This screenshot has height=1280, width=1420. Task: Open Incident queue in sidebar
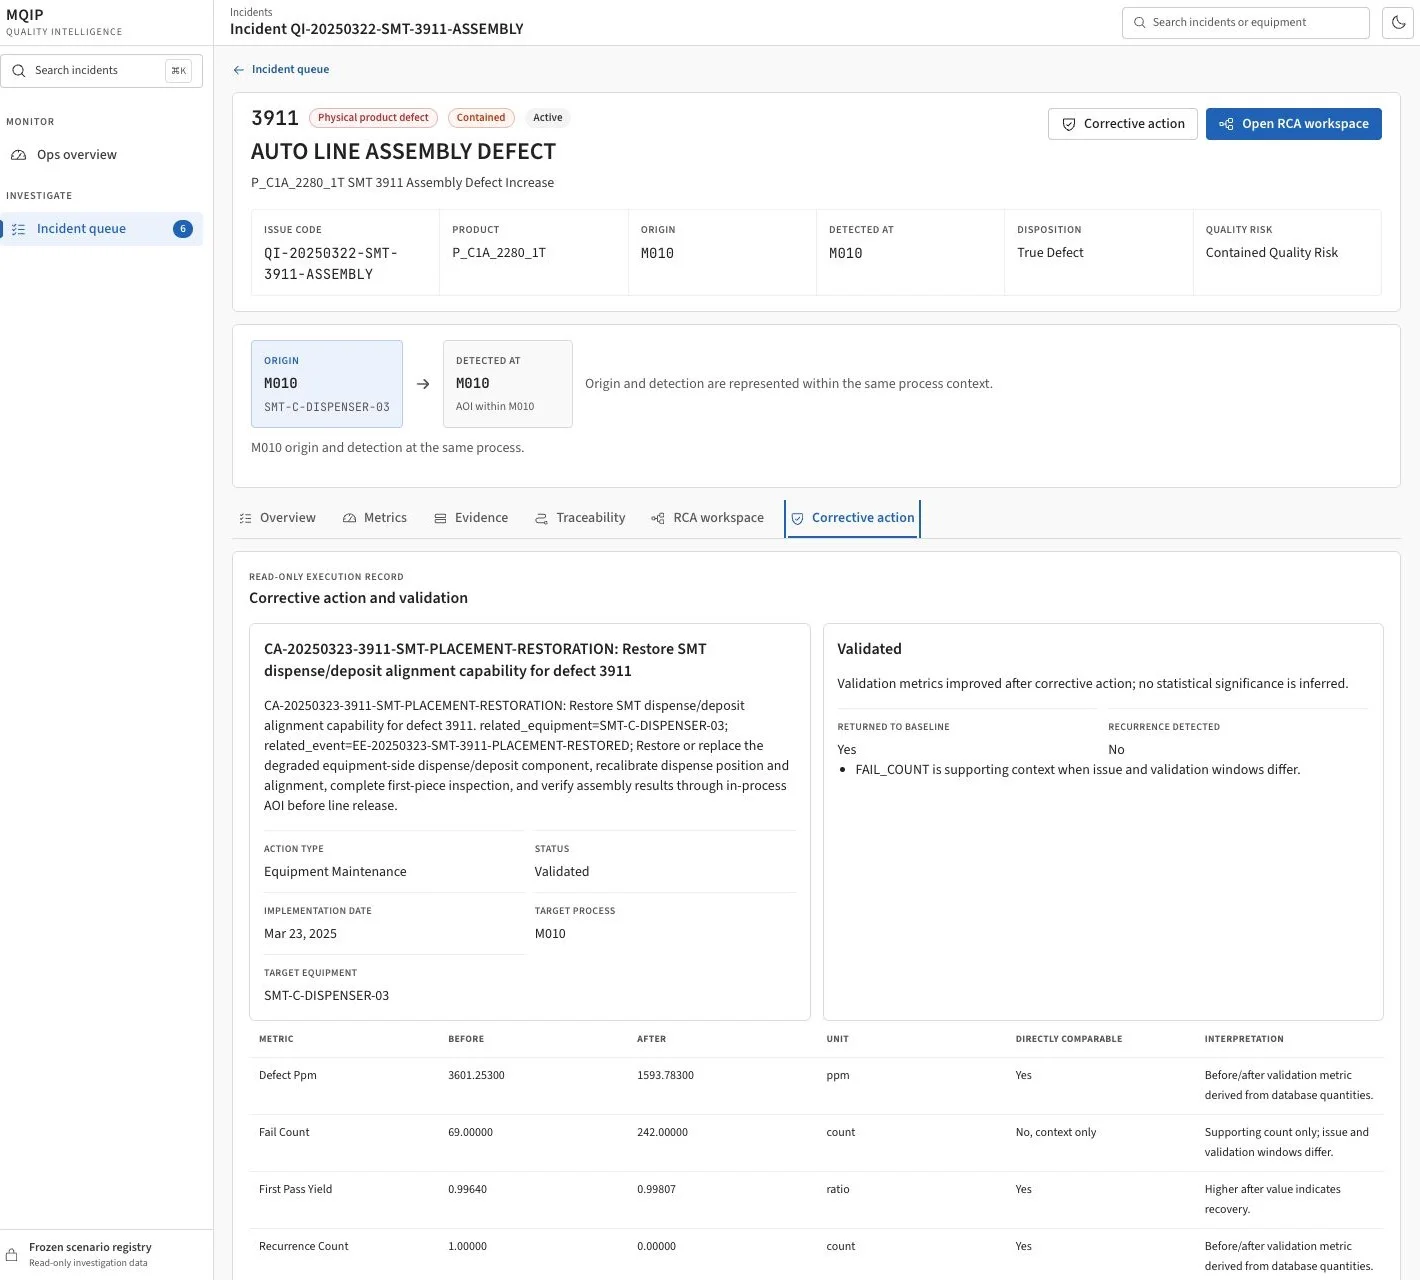tap(101, 229)
